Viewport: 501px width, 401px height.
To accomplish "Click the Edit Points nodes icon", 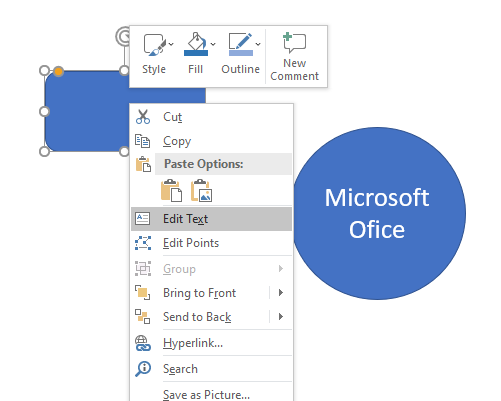I will 143,243.
